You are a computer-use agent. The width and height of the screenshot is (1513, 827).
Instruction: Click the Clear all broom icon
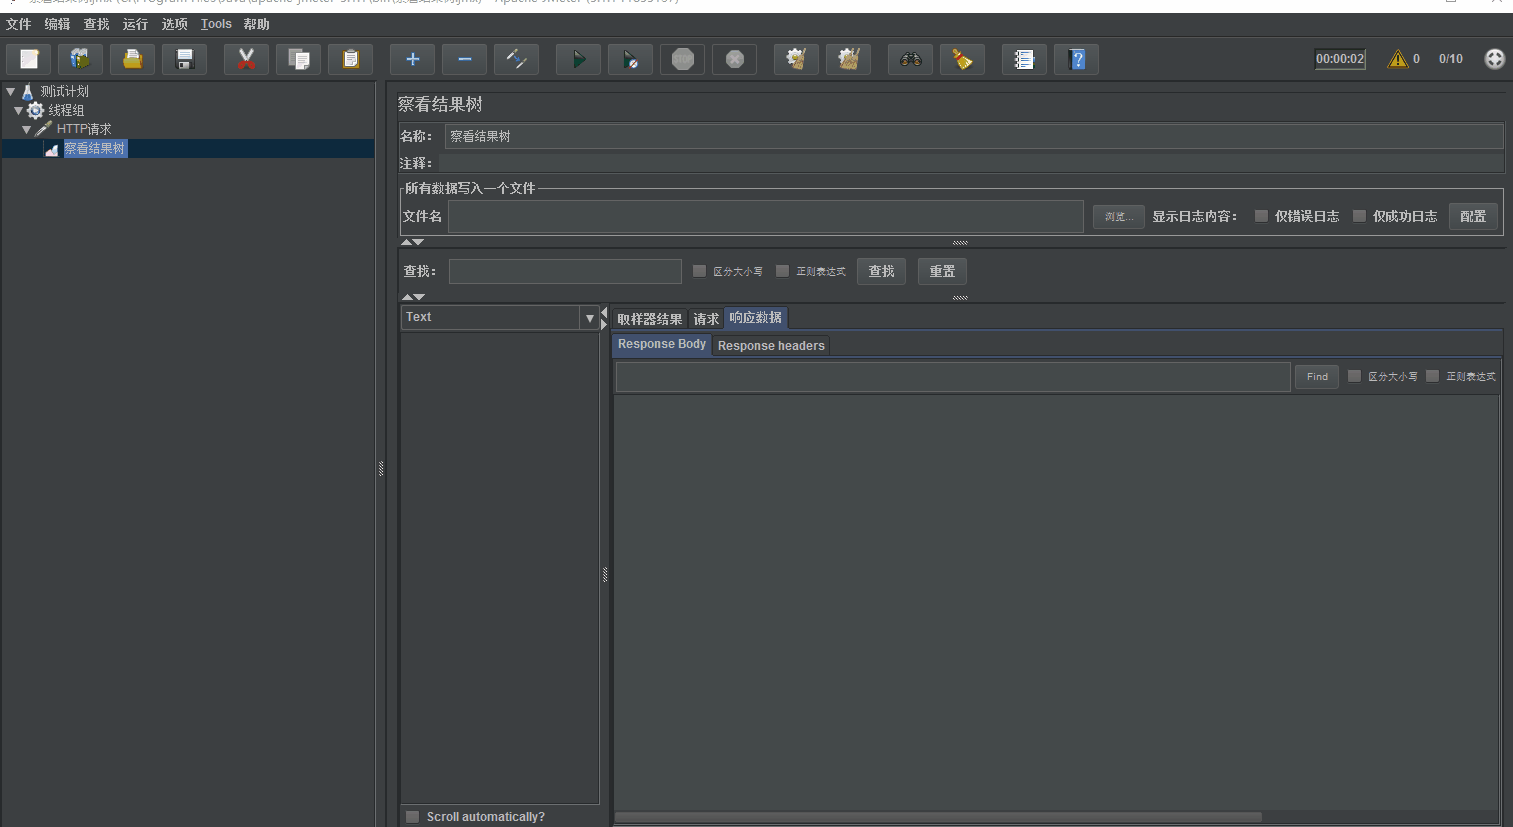(848, 60)
